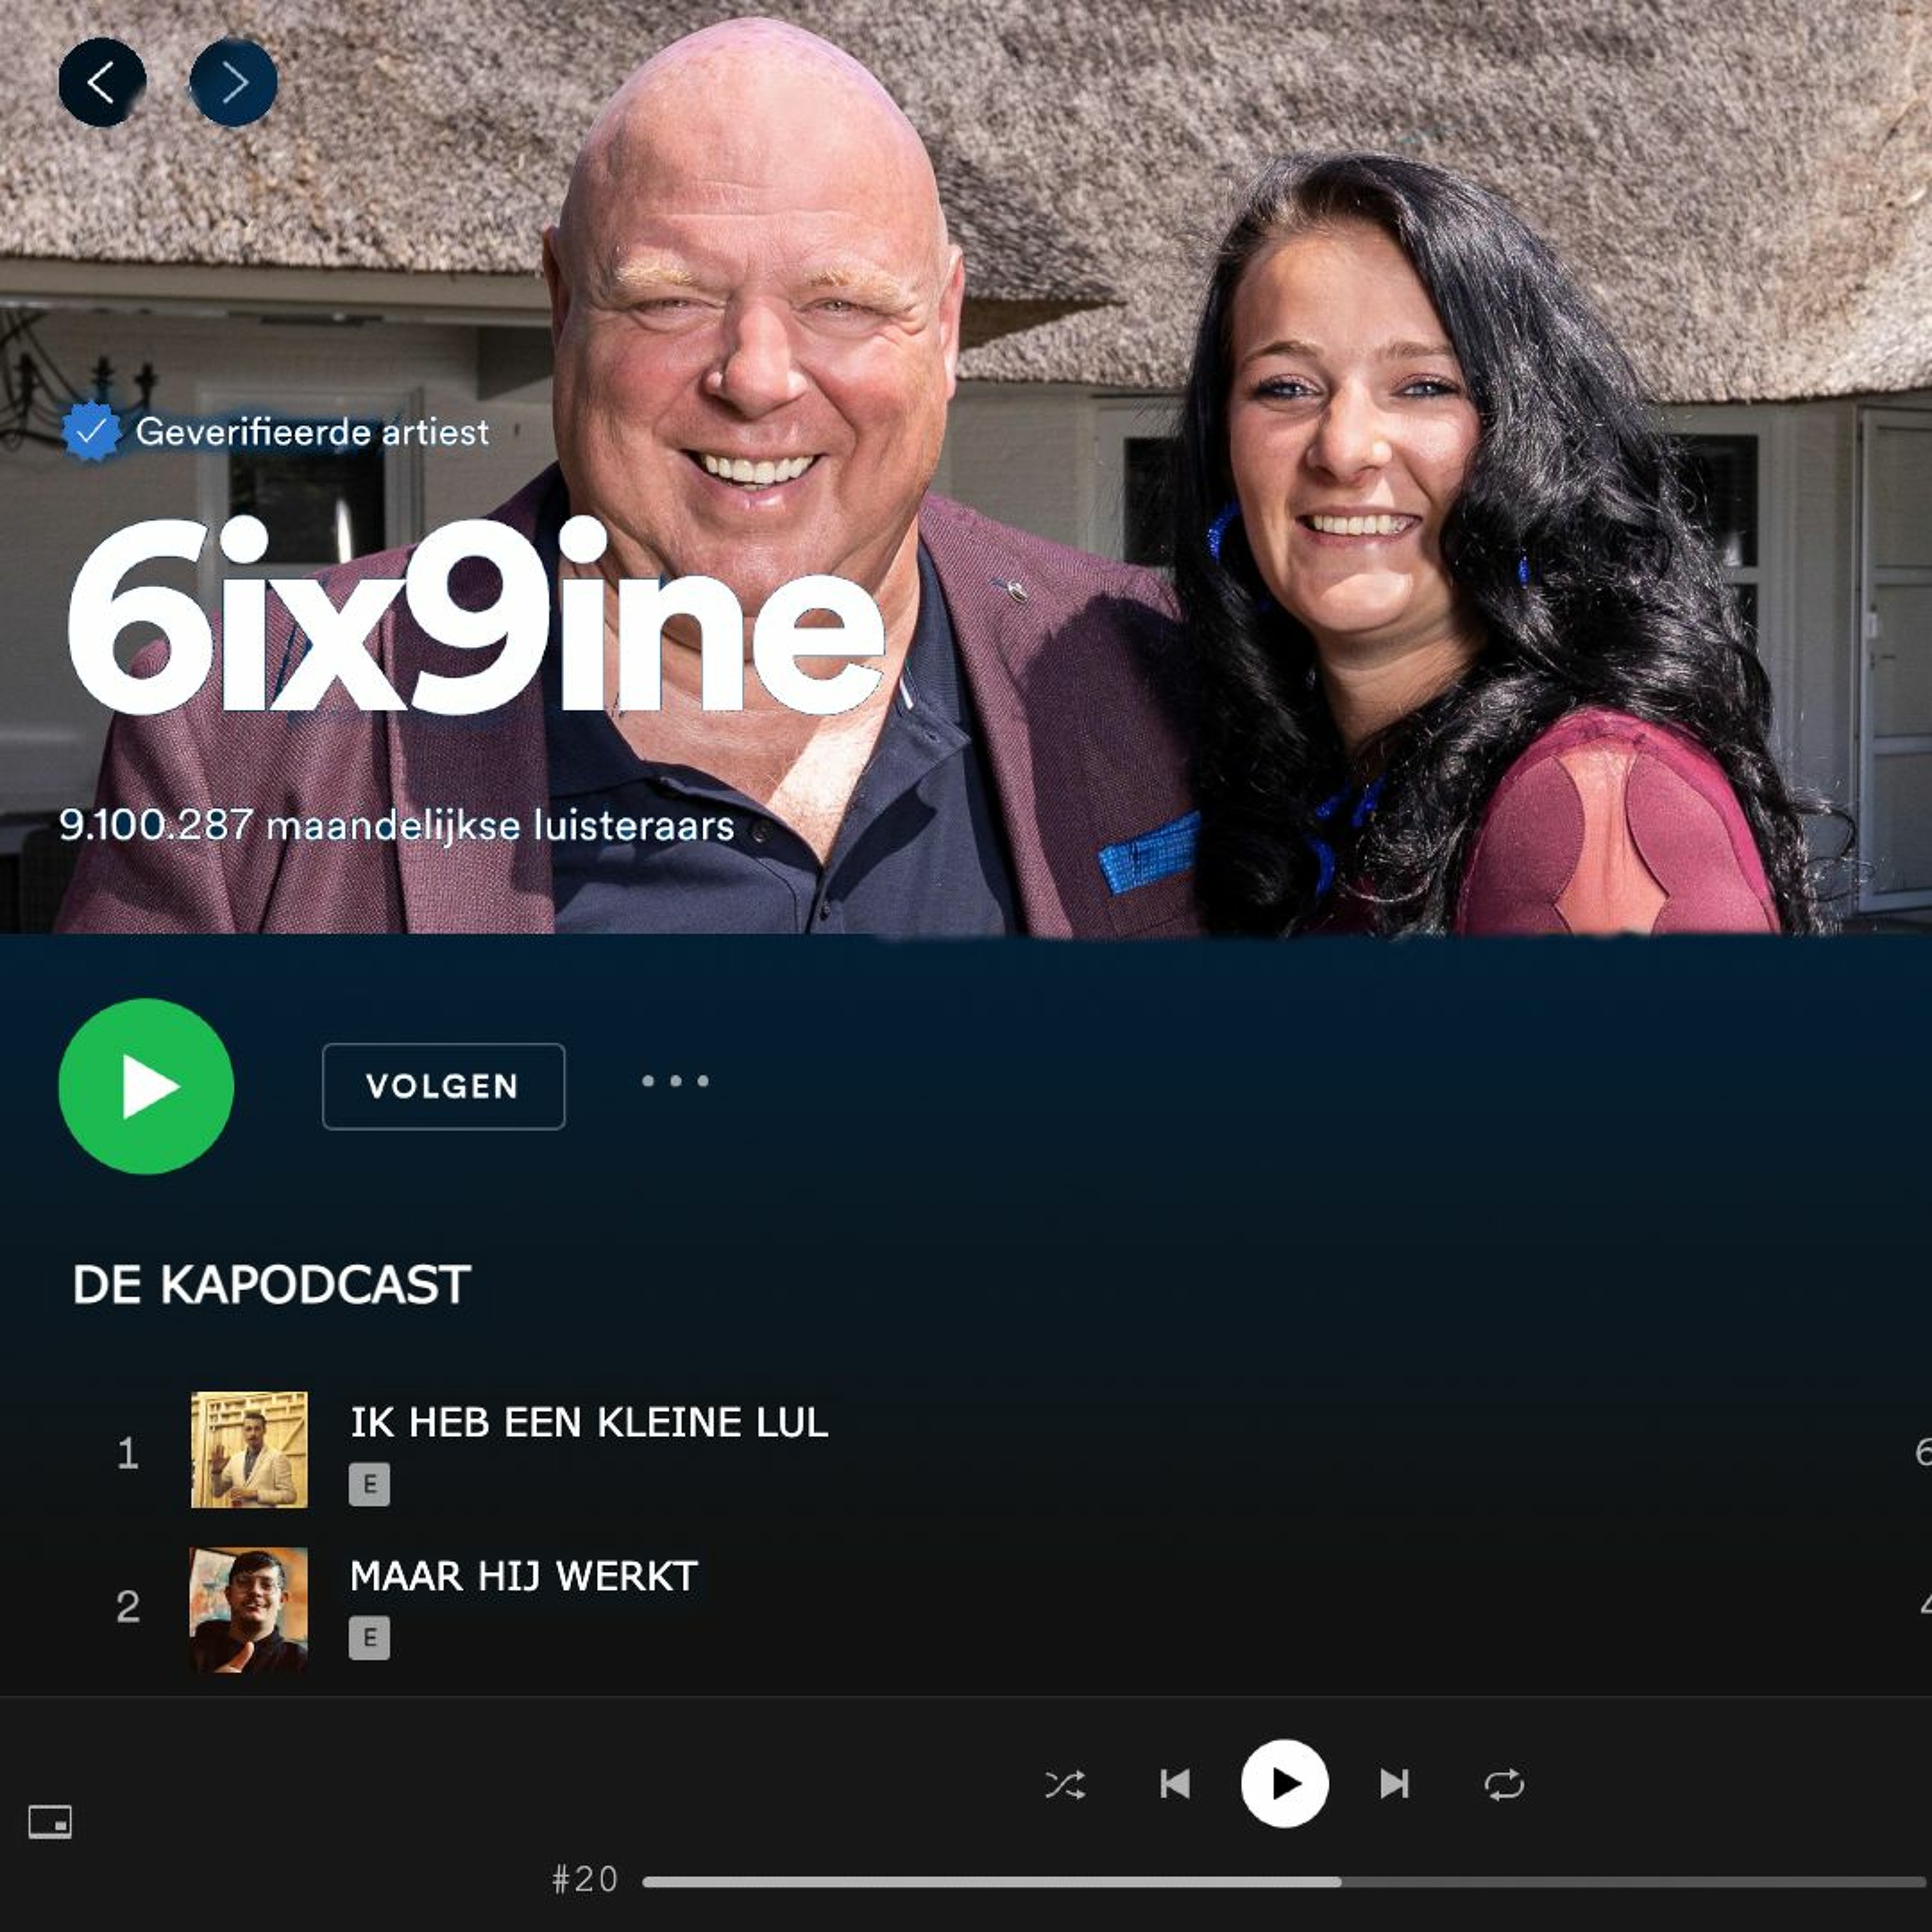Click track number 1 in the list
This screenshot has height=1932, width=1932.
pyautogui.click(x=128, y=1453)
